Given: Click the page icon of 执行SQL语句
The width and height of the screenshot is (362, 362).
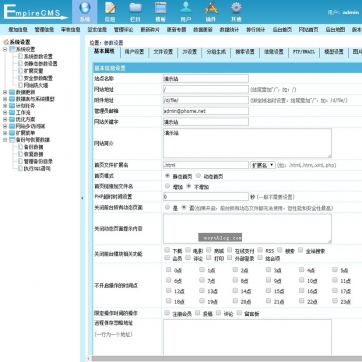Looking at the screenshot, I should point(20,169).
